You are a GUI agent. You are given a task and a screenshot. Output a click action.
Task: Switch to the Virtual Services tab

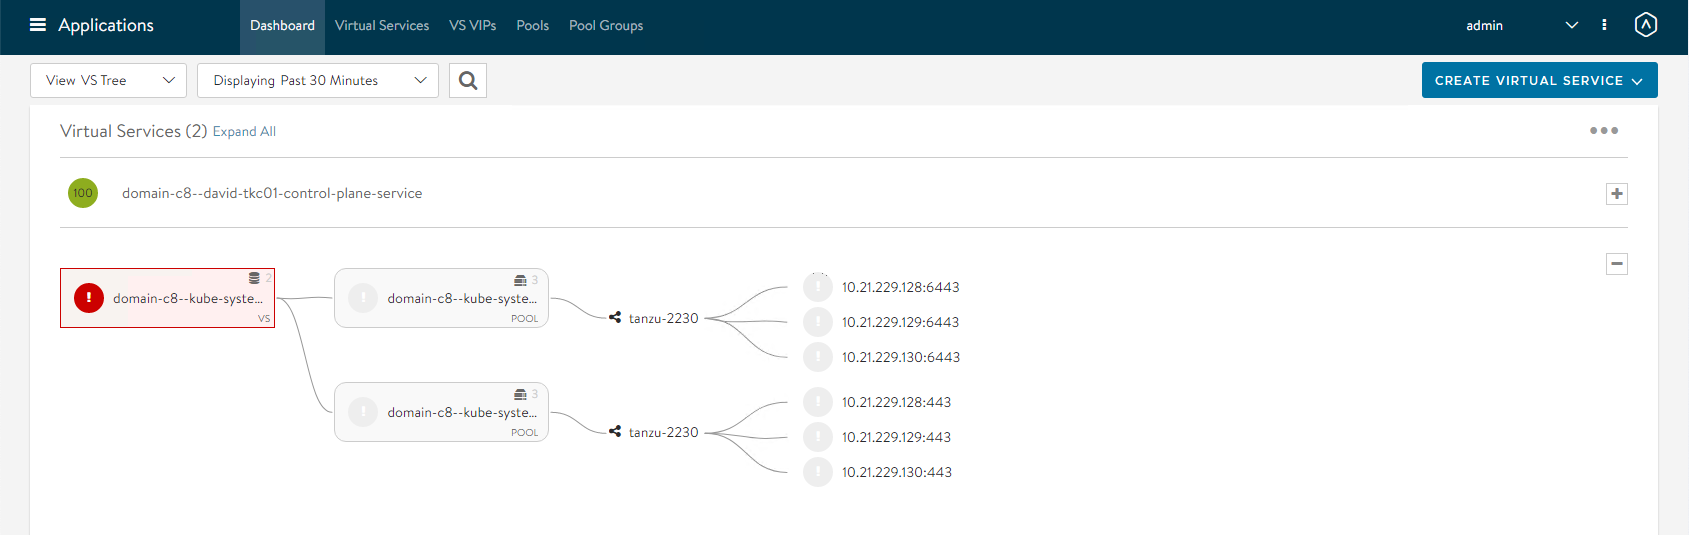pos(382,26)
